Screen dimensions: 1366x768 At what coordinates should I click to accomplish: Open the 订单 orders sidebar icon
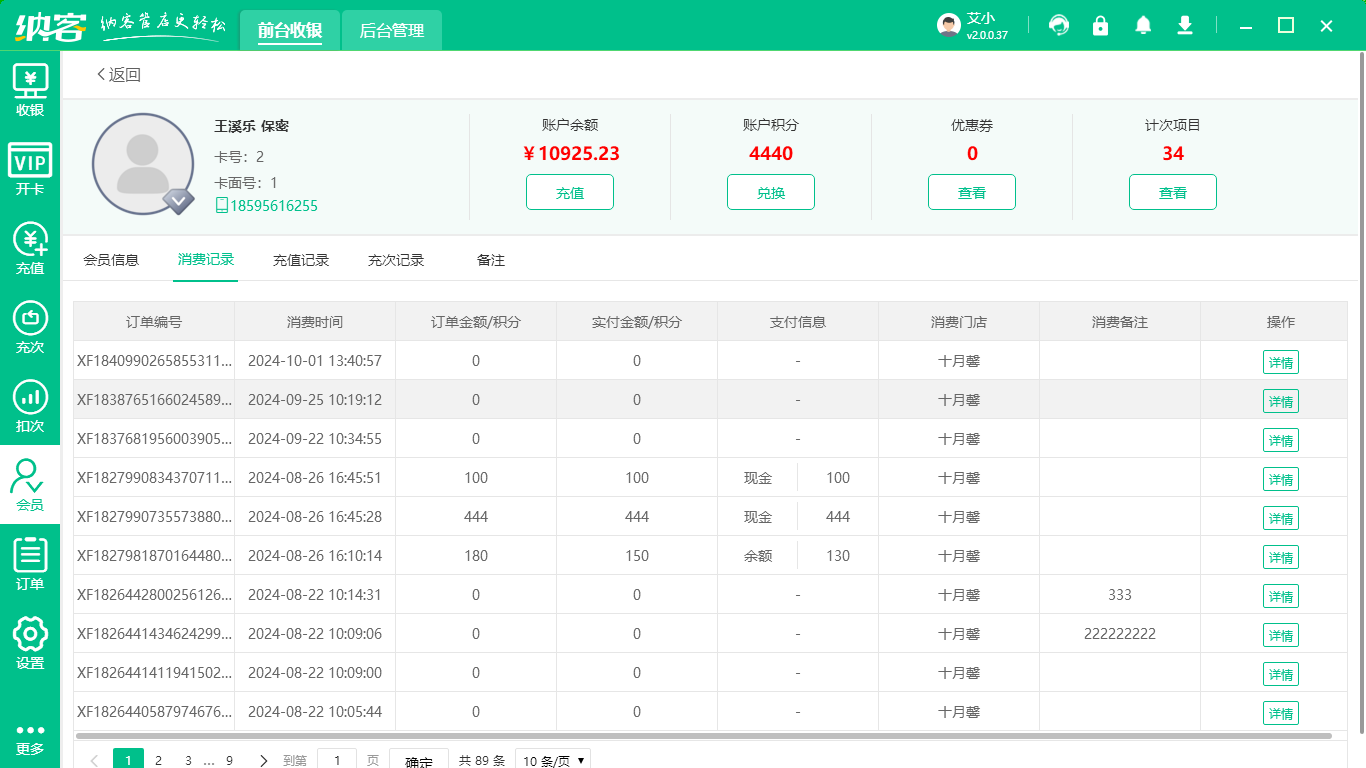point(30,563)
